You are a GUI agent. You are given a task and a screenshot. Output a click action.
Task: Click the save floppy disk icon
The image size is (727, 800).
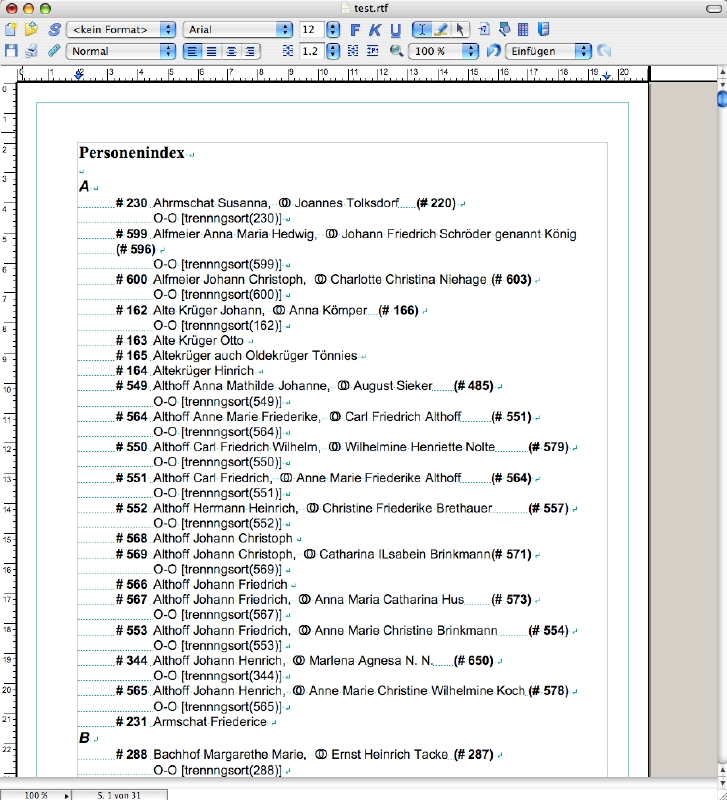point(11,51)
